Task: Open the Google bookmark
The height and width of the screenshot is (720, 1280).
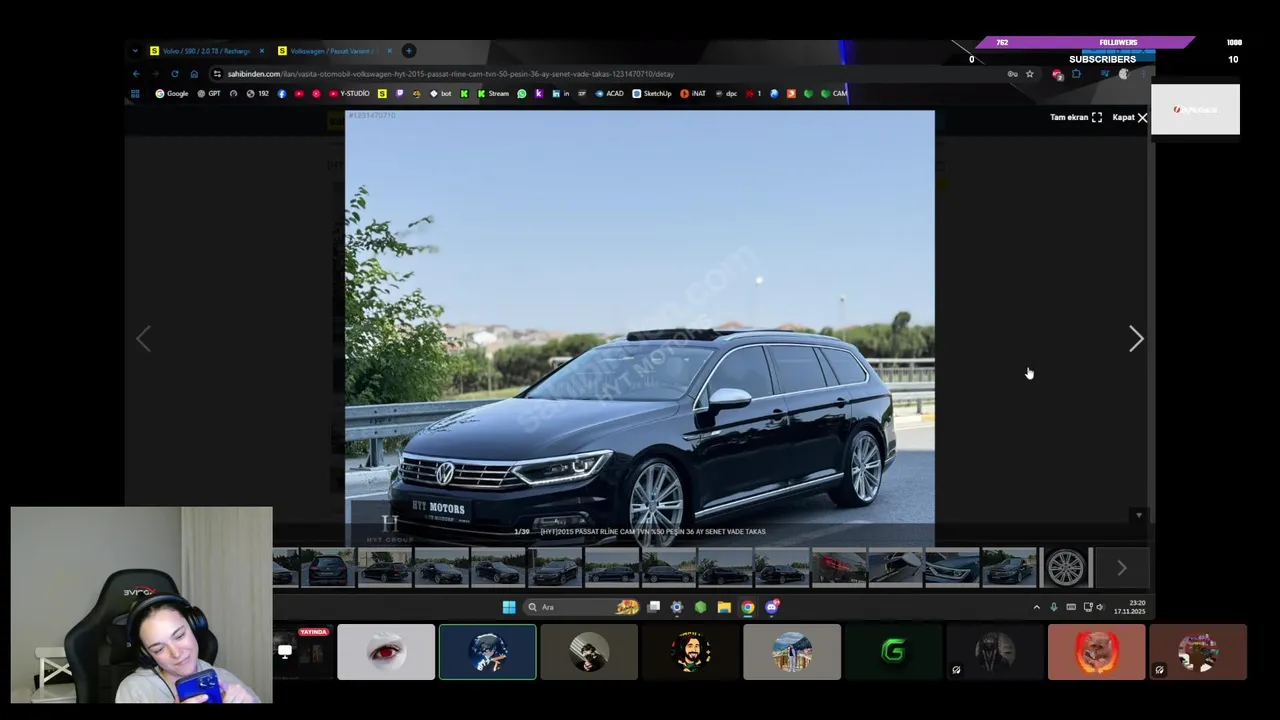Action: coord(172,94)
